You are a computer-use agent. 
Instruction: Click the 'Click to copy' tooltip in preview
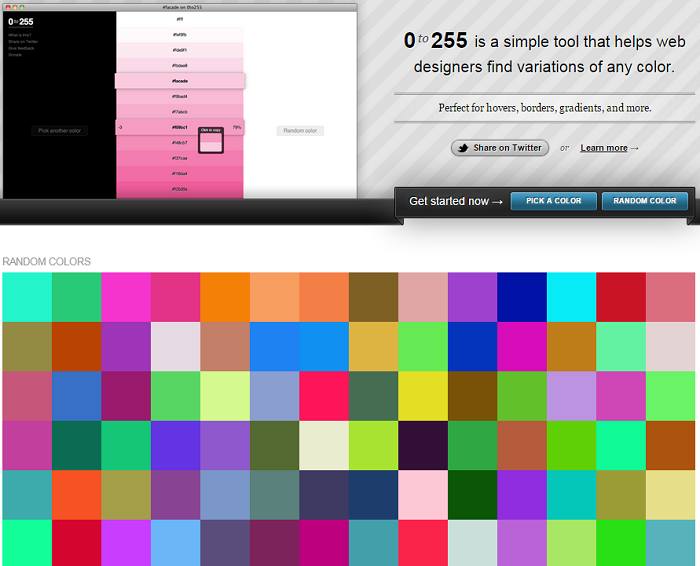211,131
